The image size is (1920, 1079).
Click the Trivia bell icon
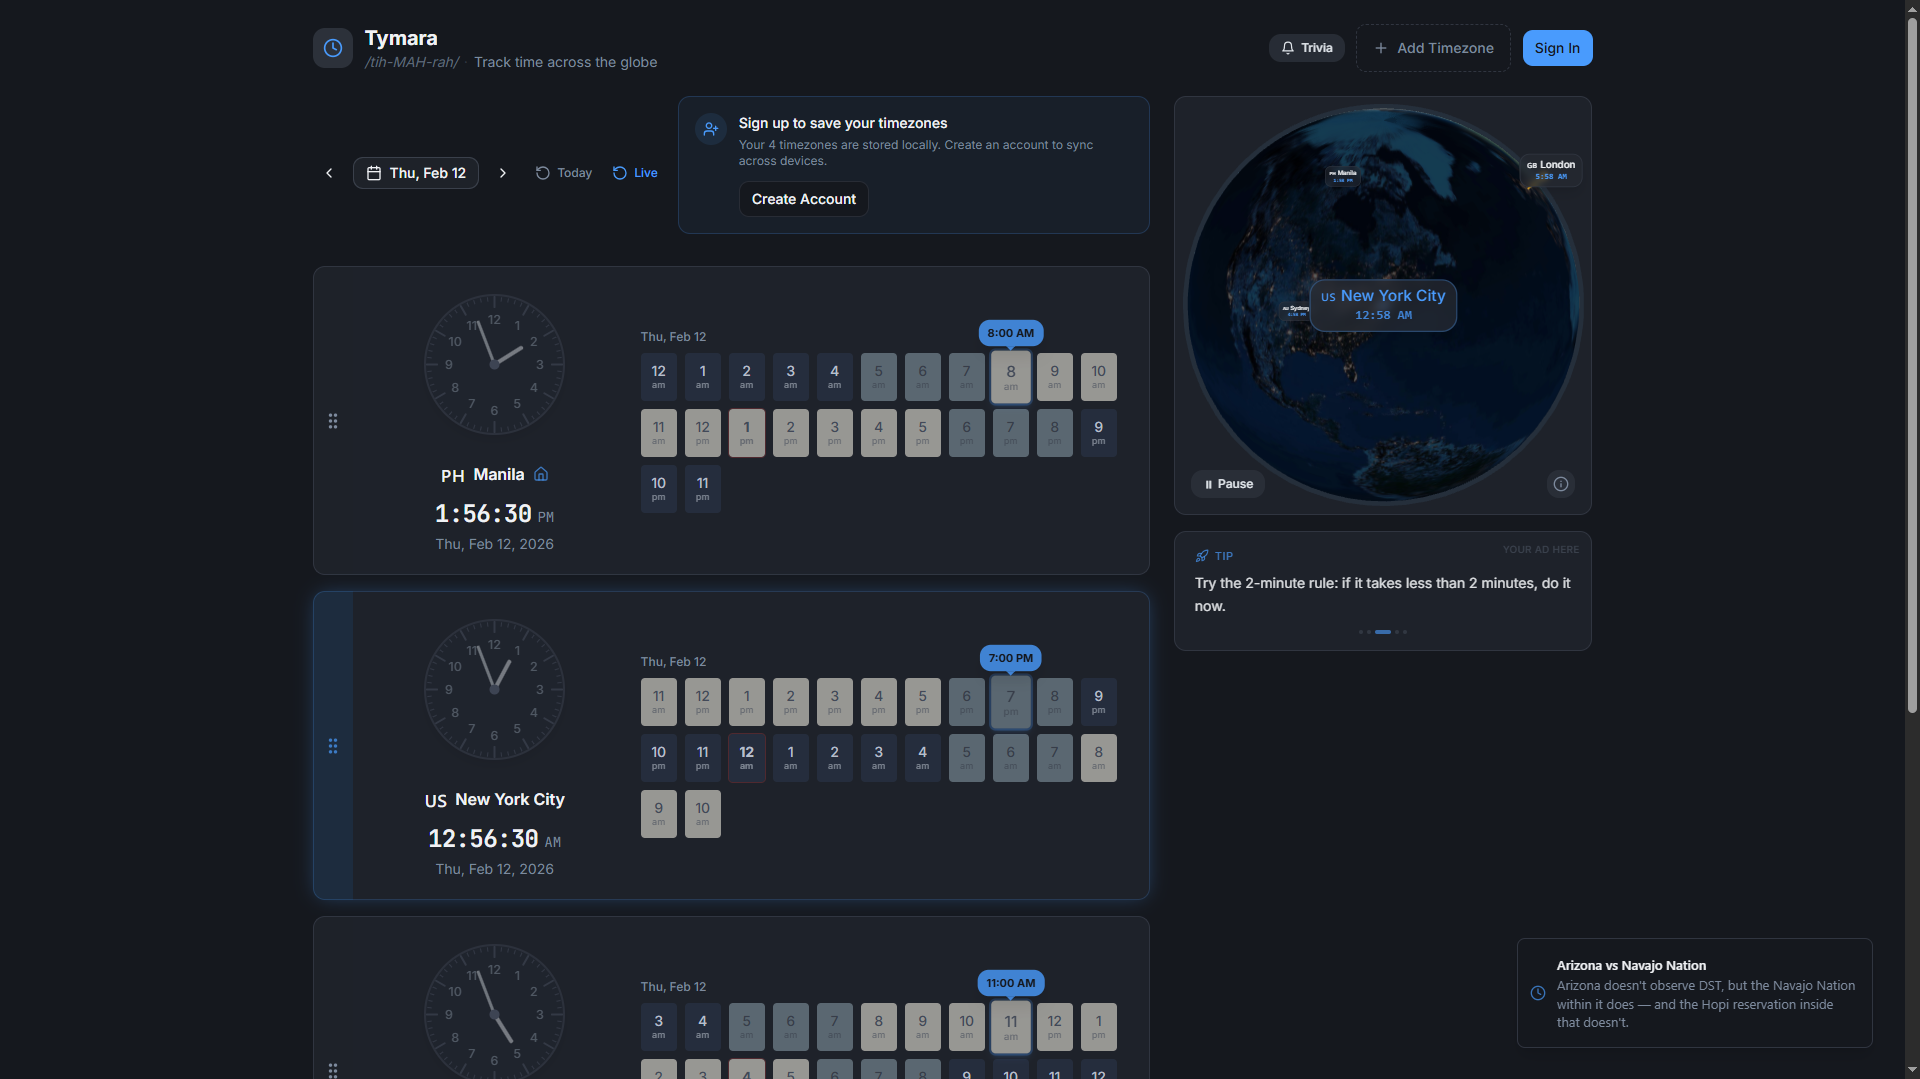1287,47
